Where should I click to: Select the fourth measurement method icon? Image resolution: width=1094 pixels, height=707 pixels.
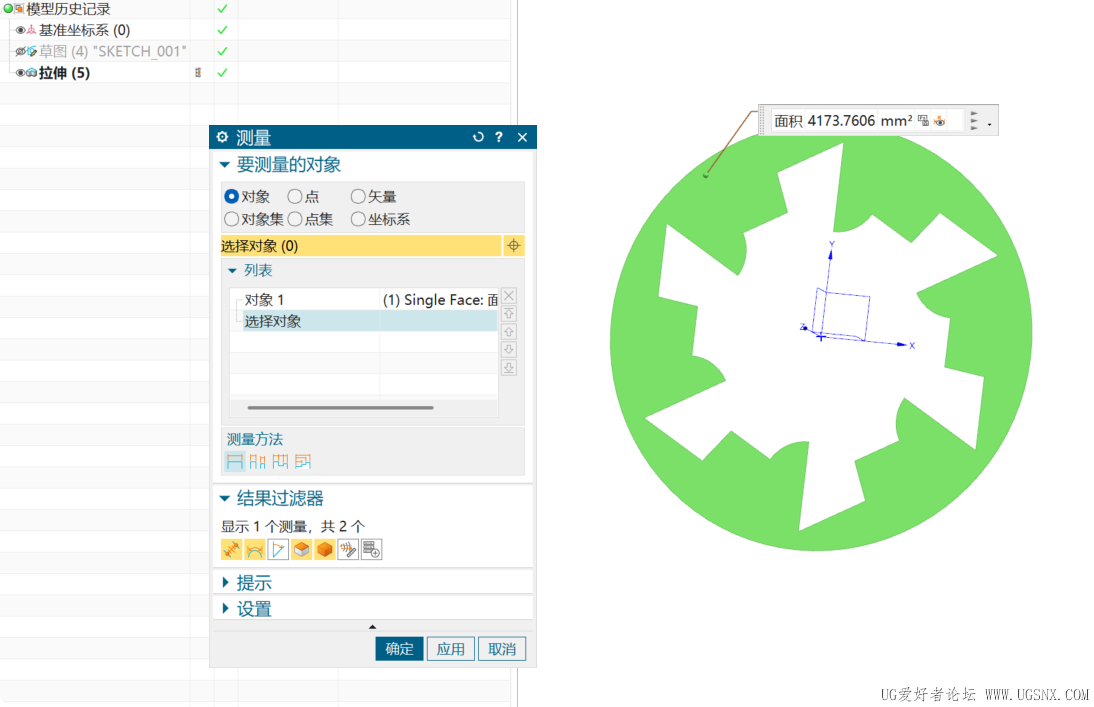303,461
